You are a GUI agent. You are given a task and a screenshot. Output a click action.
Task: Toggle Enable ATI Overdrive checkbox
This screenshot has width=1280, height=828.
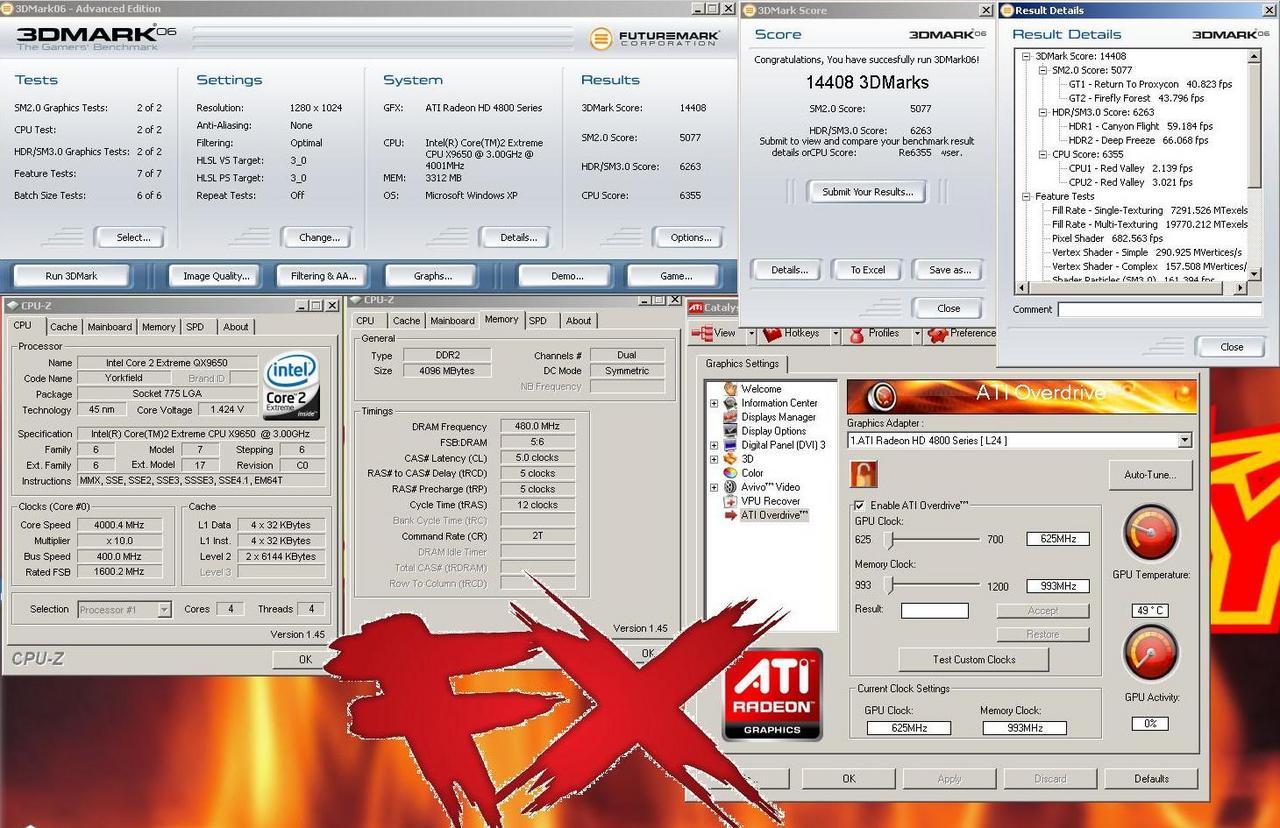(859, 506)
